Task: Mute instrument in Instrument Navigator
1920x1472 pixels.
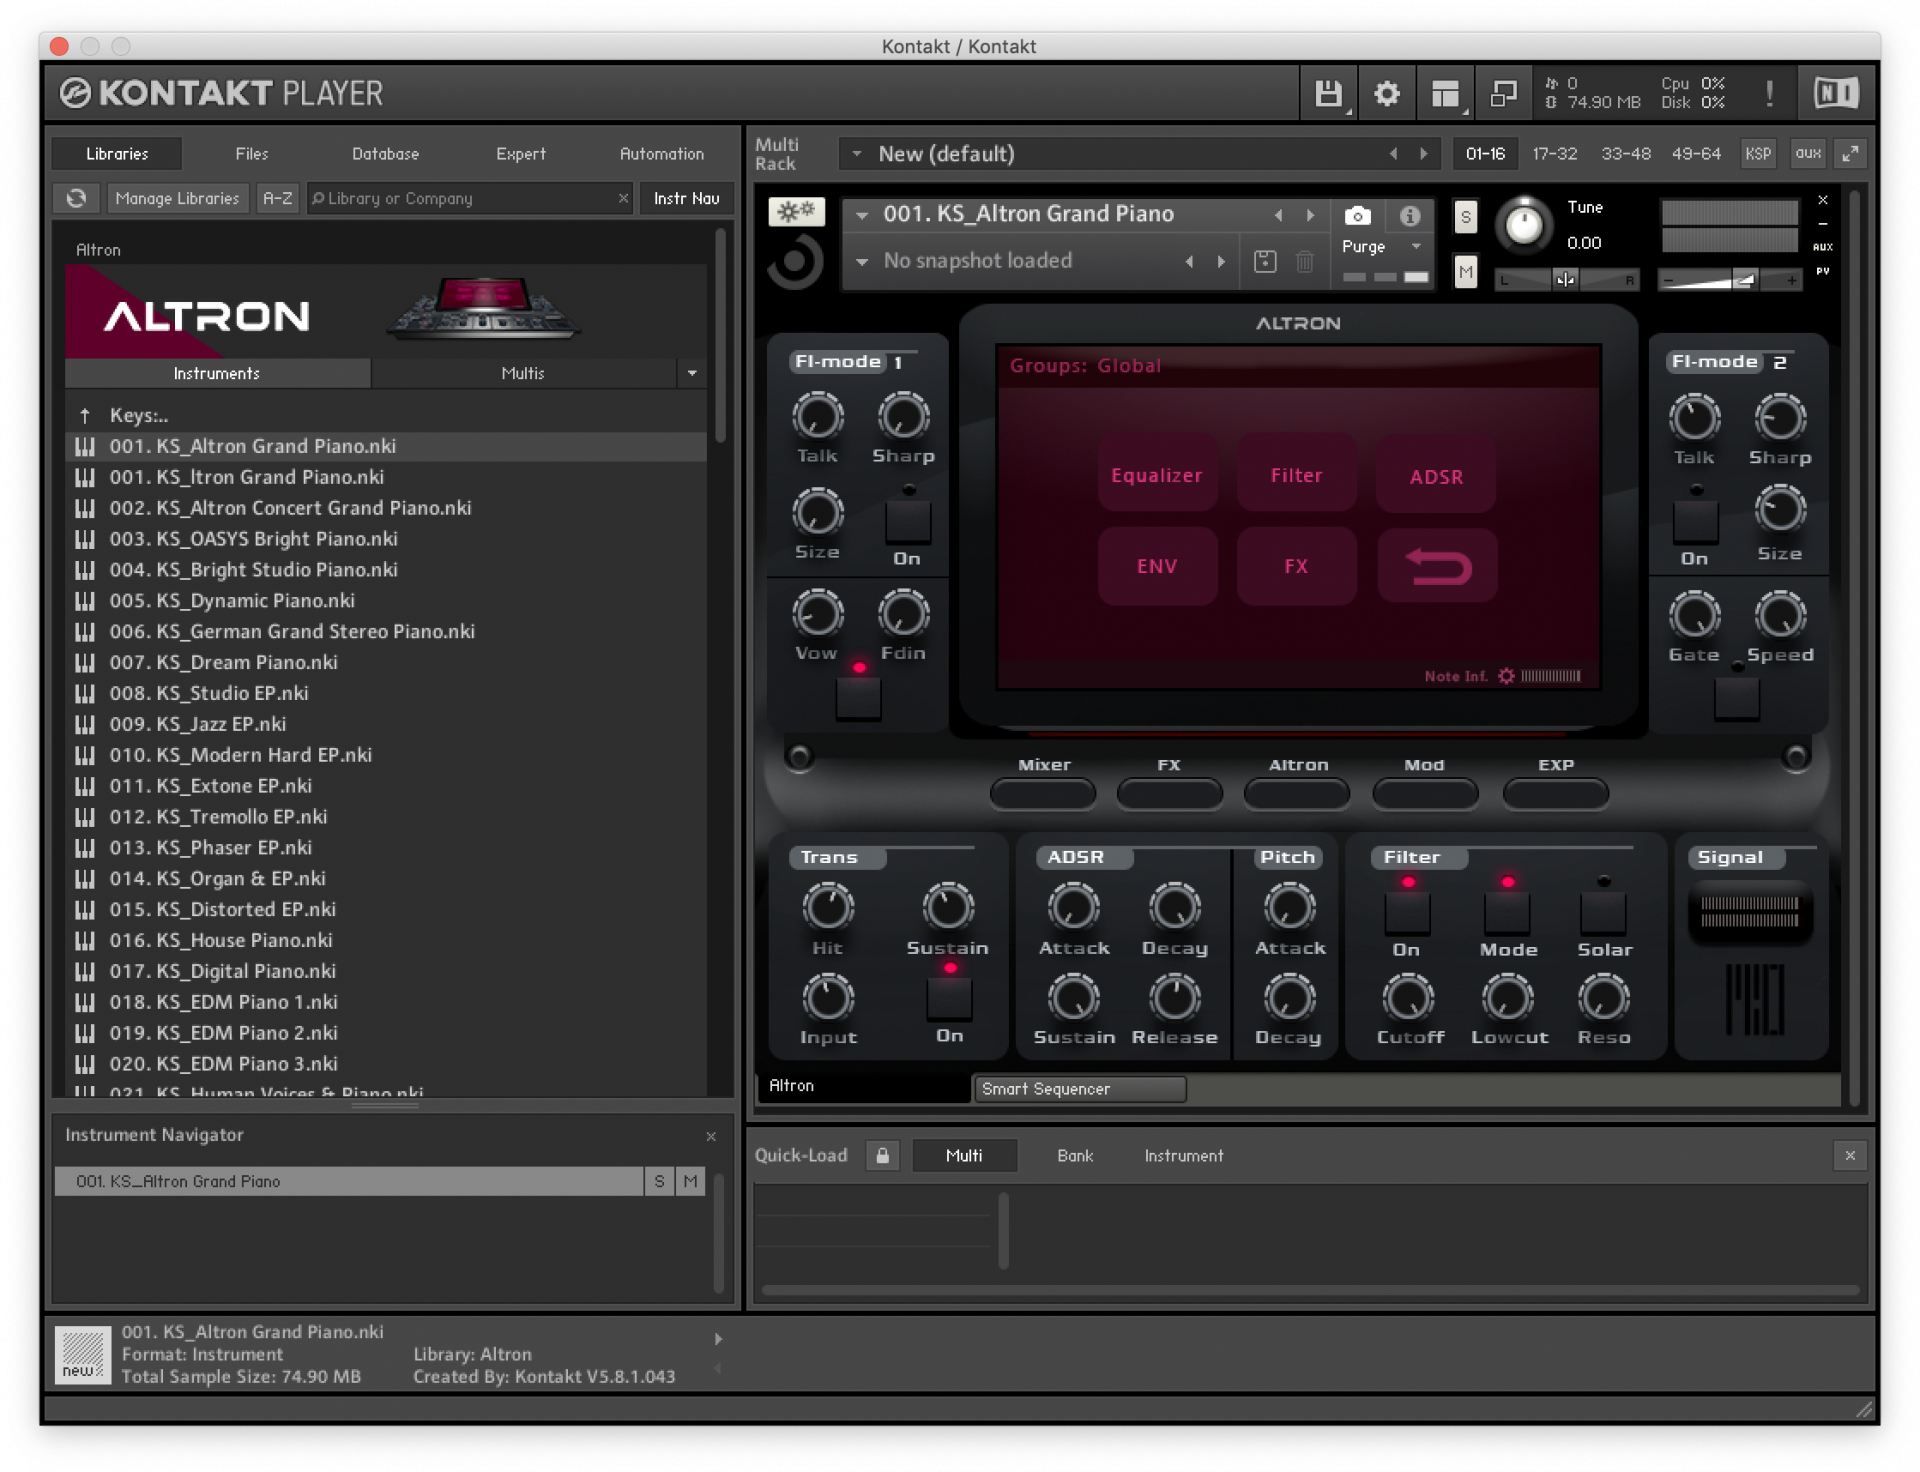Action: click(x=690, y=1182)
